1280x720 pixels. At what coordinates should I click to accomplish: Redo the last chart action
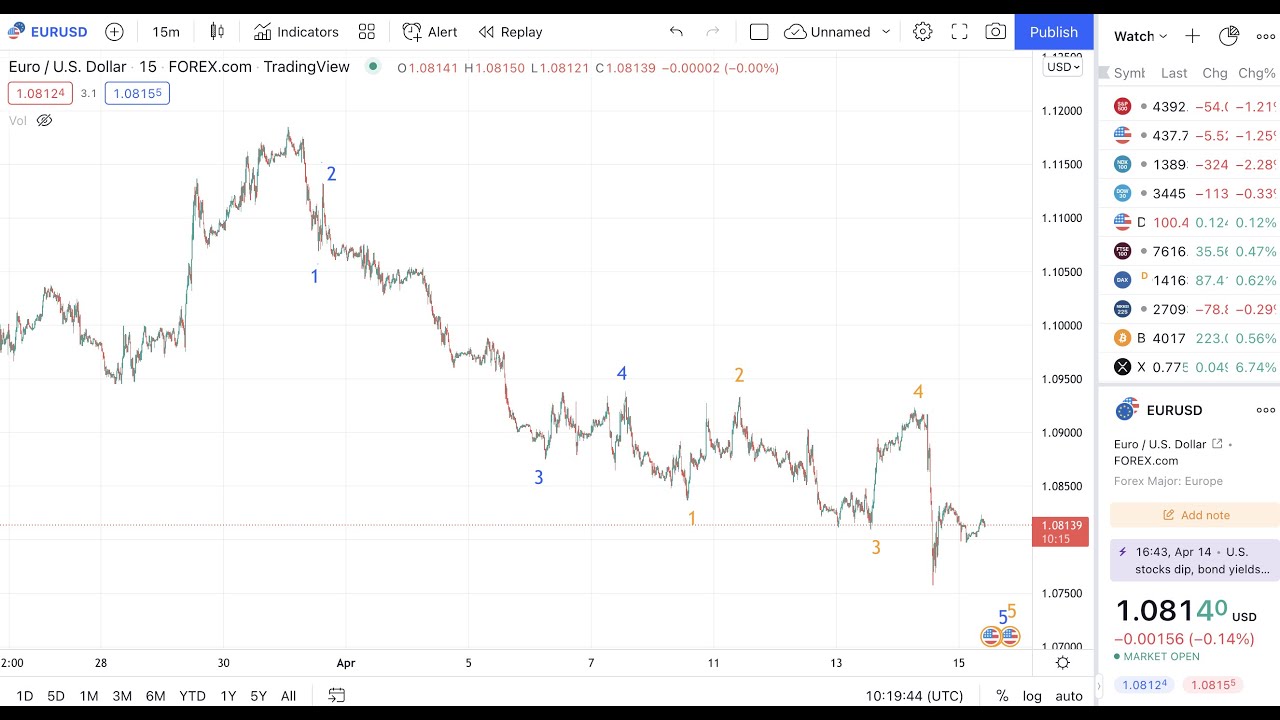[x=713, y=32]
